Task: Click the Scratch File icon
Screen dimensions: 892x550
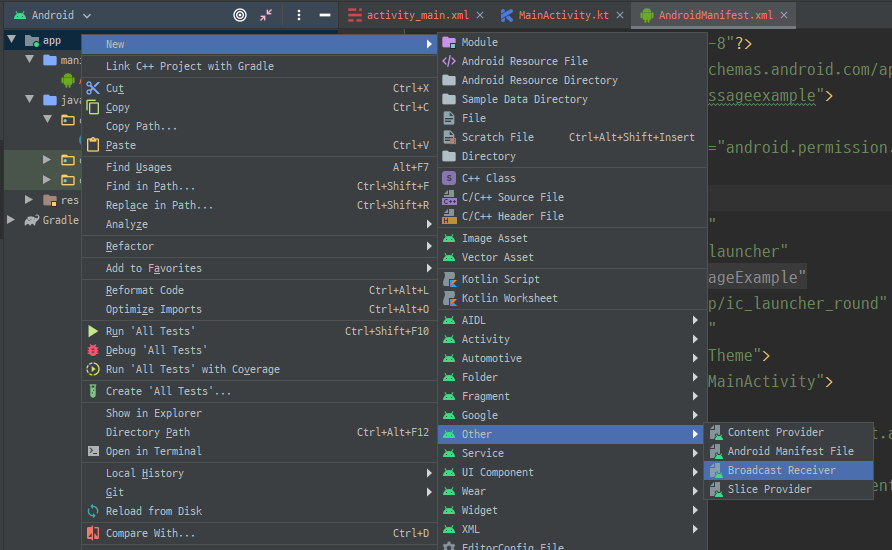Action: 449,137
